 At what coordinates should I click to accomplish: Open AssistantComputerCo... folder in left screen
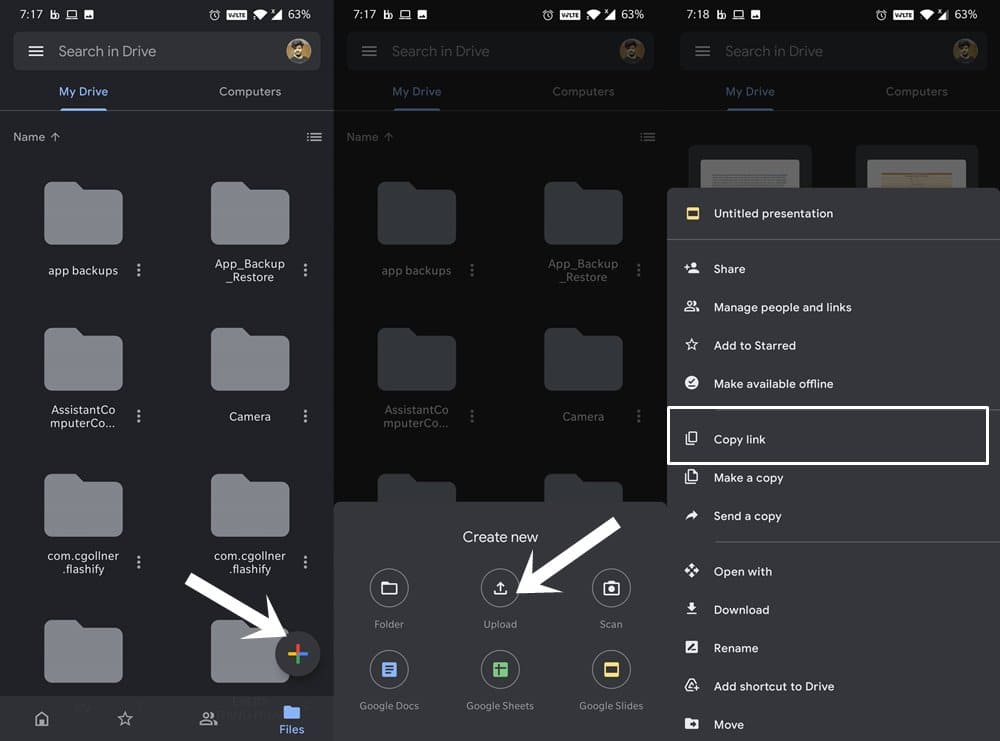coord(83,360)
